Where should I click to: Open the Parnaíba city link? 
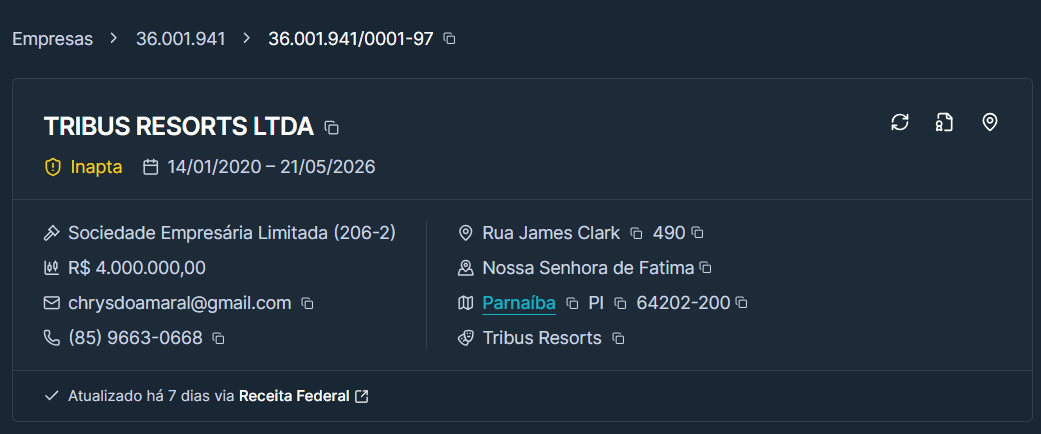519,303
